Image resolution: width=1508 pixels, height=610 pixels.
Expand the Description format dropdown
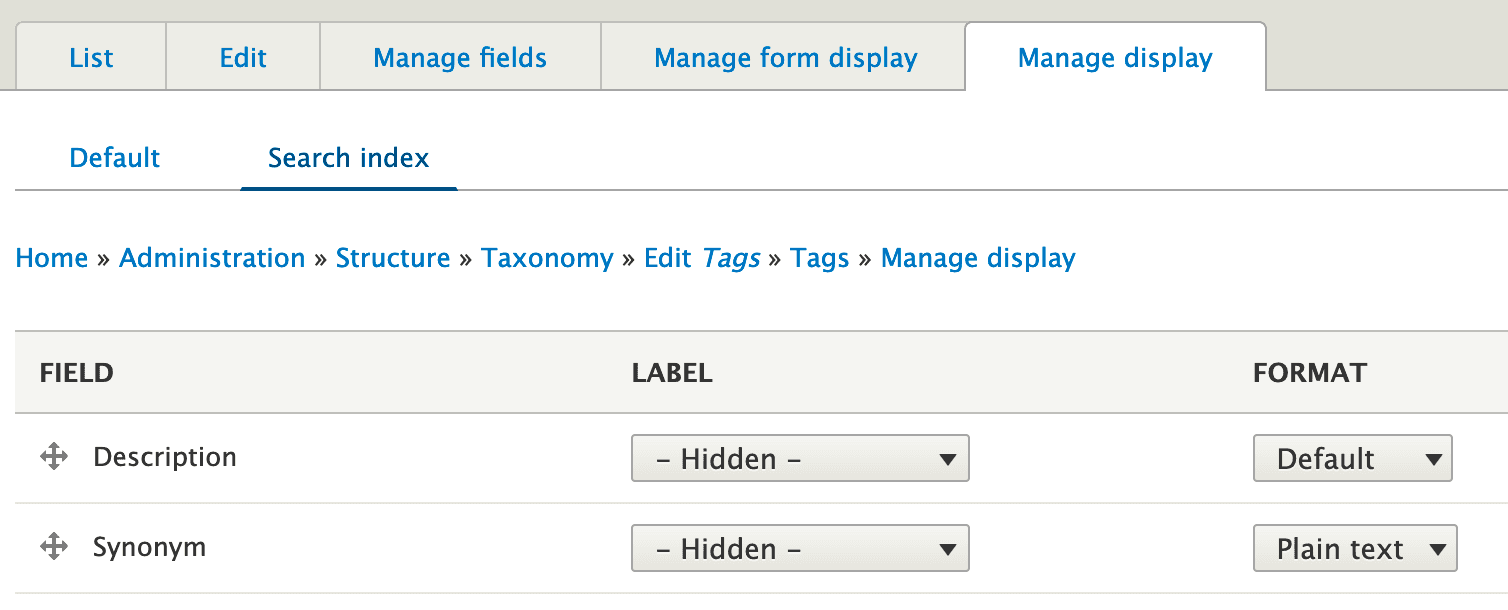click(x=1352, y=459)
